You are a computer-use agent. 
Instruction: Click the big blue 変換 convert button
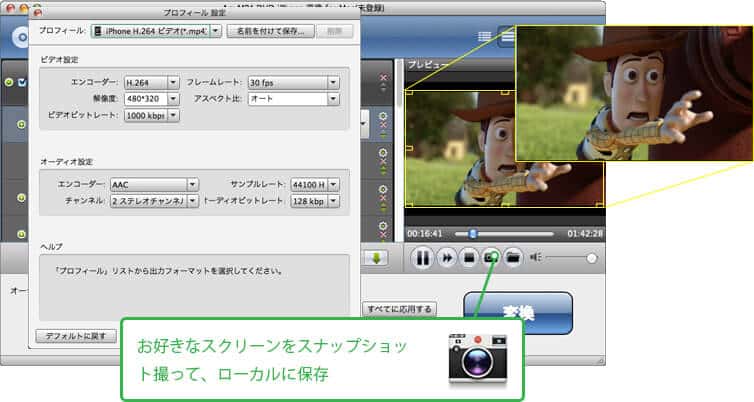pyautogui.click(x=518, y=313)
